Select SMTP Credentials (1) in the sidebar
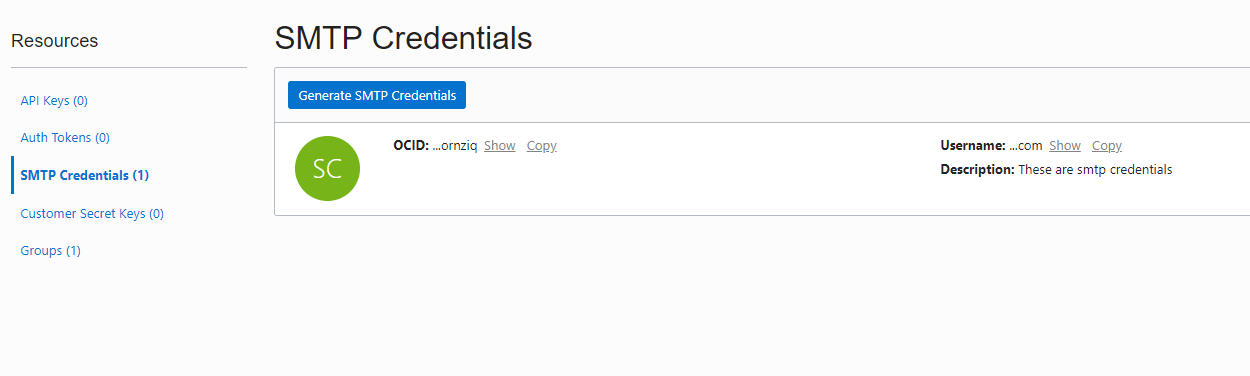Viewport: 1250px width, 376px height. click(x=85, y=175)
